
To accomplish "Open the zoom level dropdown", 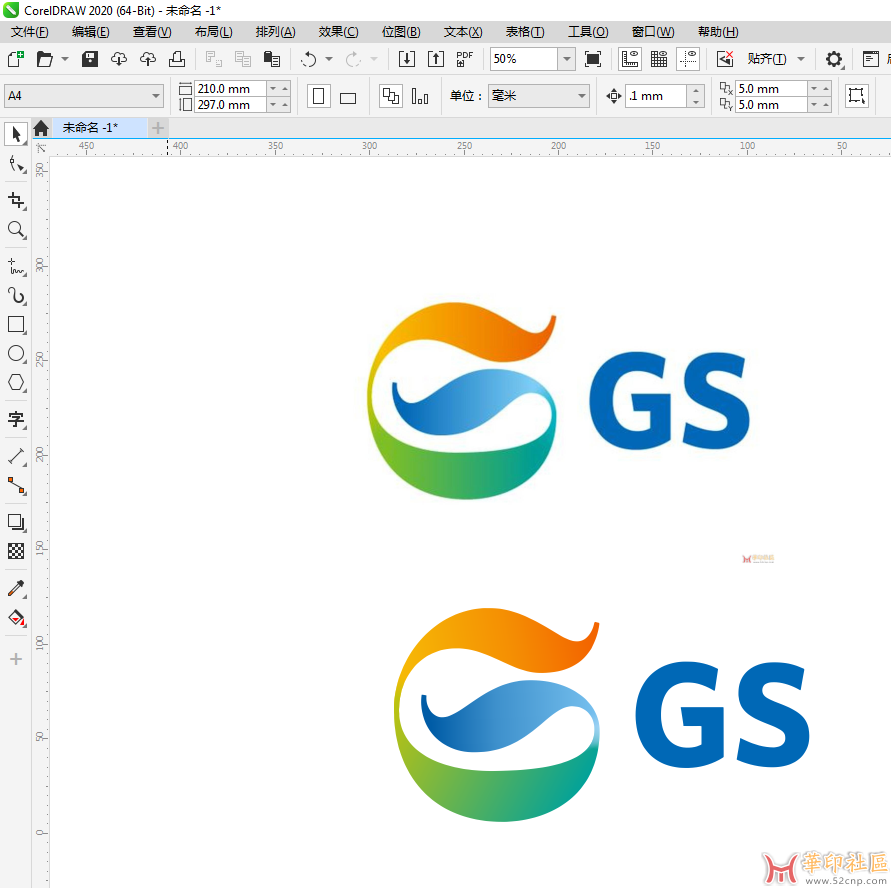I will 567,59.
